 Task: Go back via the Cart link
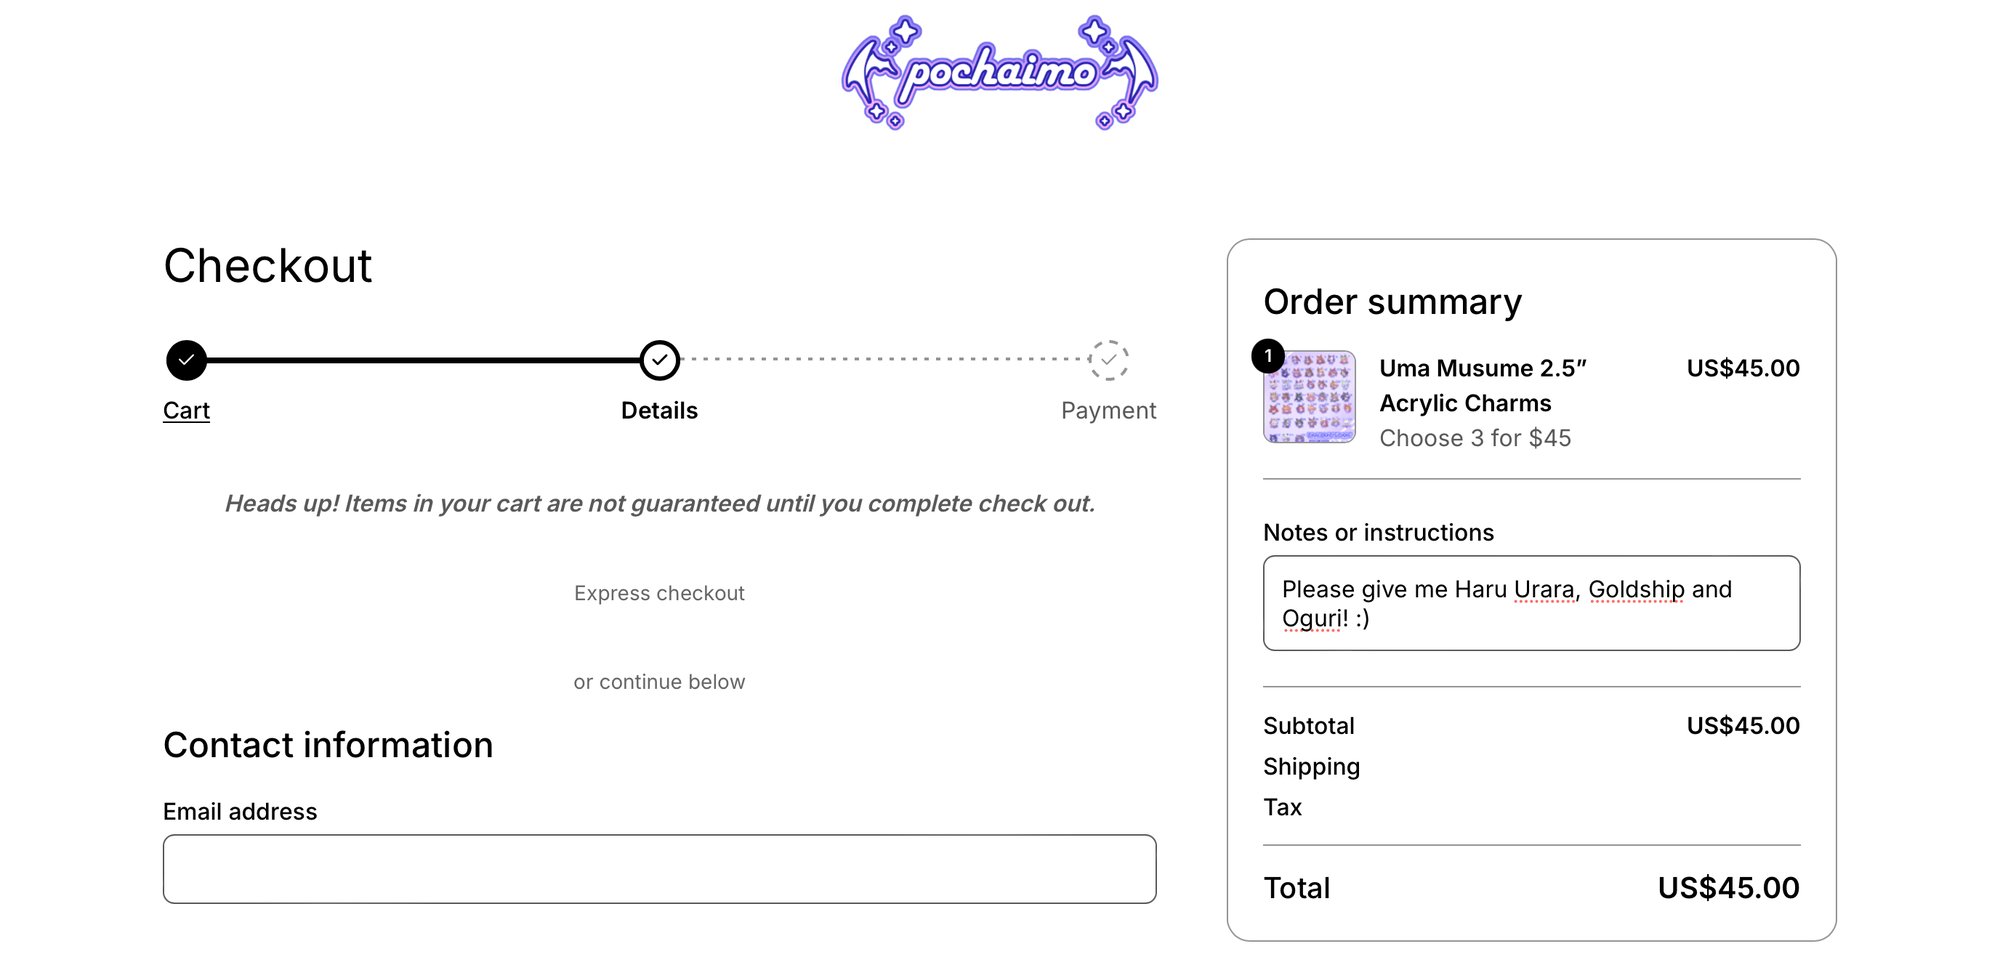coord(186,411)
